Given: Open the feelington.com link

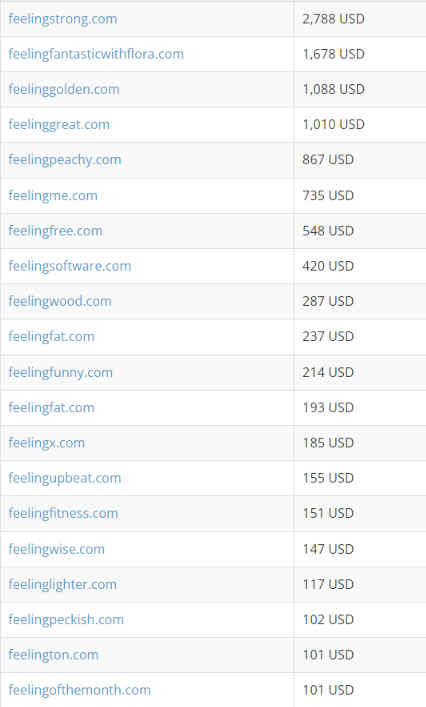Looking at the screenshot, I should pos(53,655).
